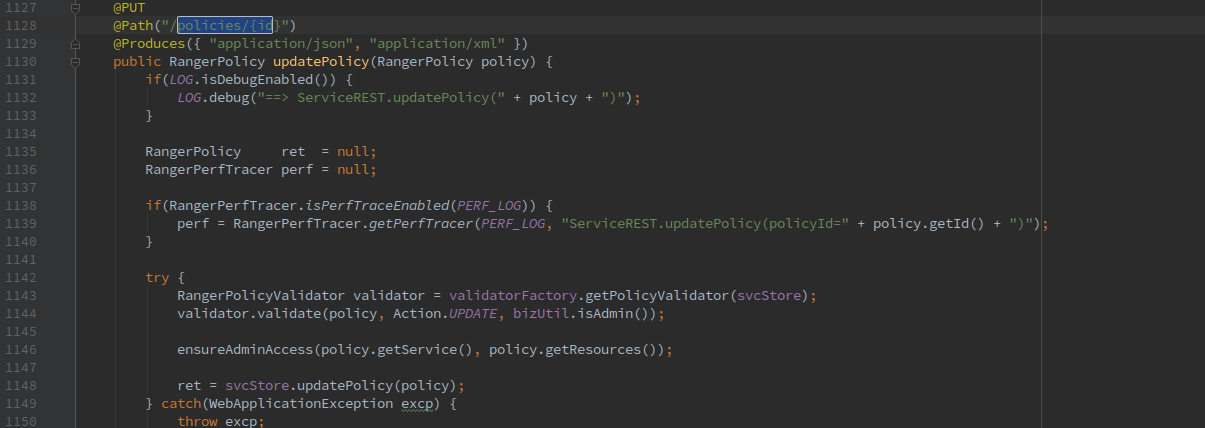The height and width of the screenshot is (428, 1205).
Task: Click line number 1148 in the gutter
Action: (21, 386)
